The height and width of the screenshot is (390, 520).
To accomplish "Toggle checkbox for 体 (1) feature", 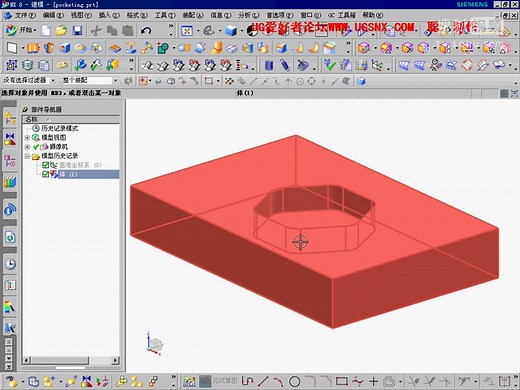I will 45,174.
